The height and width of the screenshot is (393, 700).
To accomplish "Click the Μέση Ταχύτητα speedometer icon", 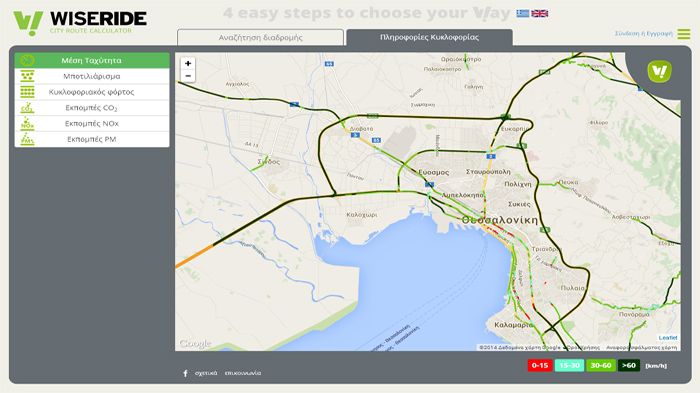I will point(27,60).
